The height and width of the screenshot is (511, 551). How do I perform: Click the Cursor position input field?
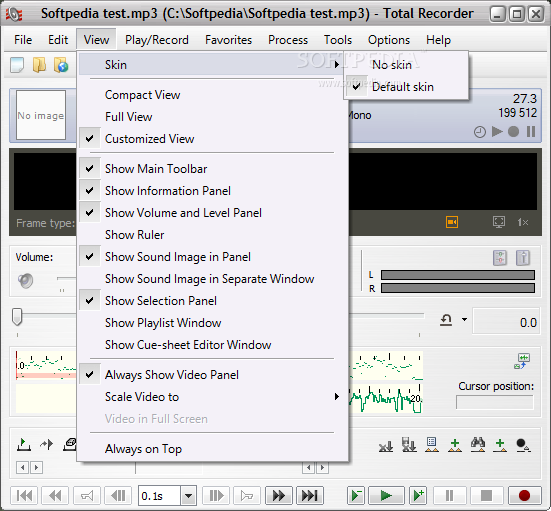click(495, 402)
